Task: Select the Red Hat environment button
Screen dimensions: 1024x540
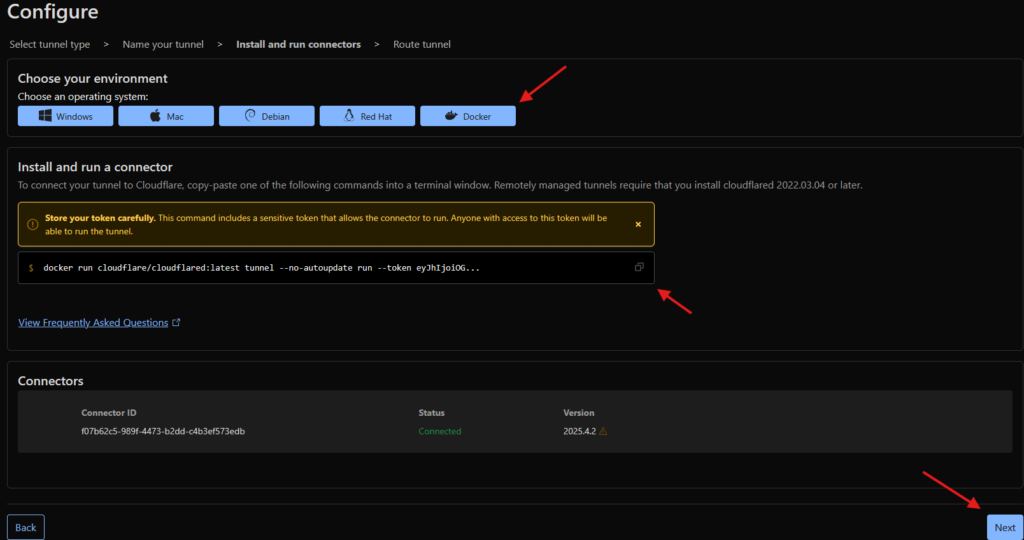Action: (367, 116)
